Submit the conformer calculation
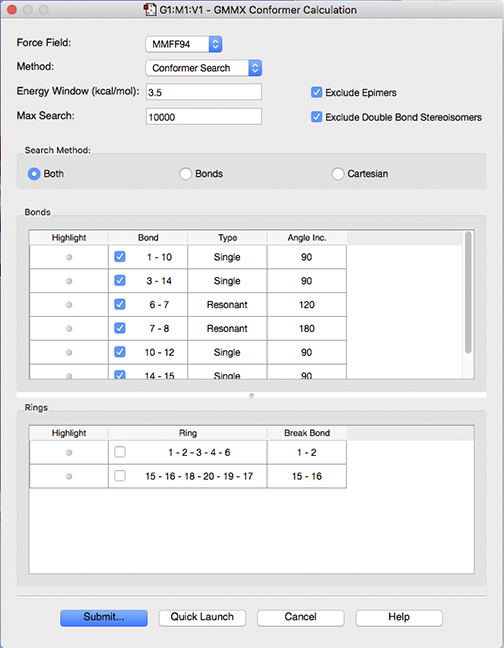Screen dimensions: 504x648 104,617
